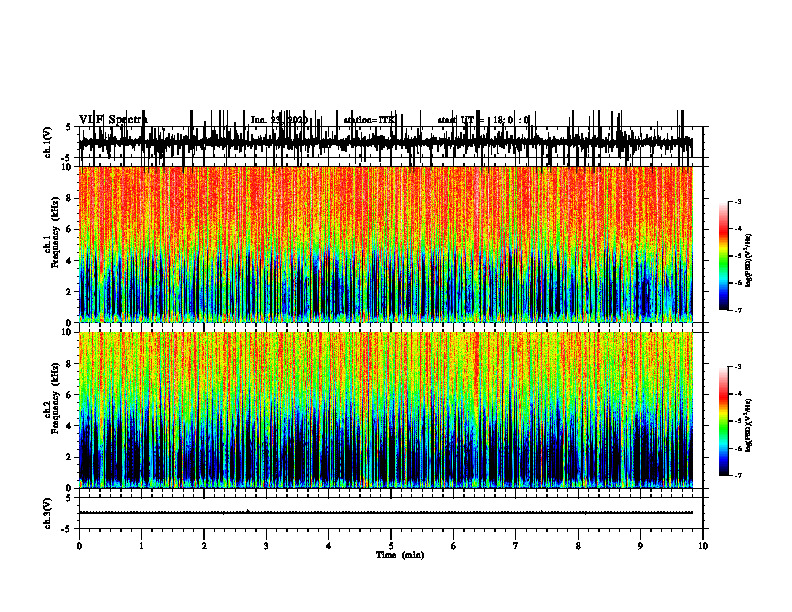Click the '2' tick on the time axis

click(204, 546)
